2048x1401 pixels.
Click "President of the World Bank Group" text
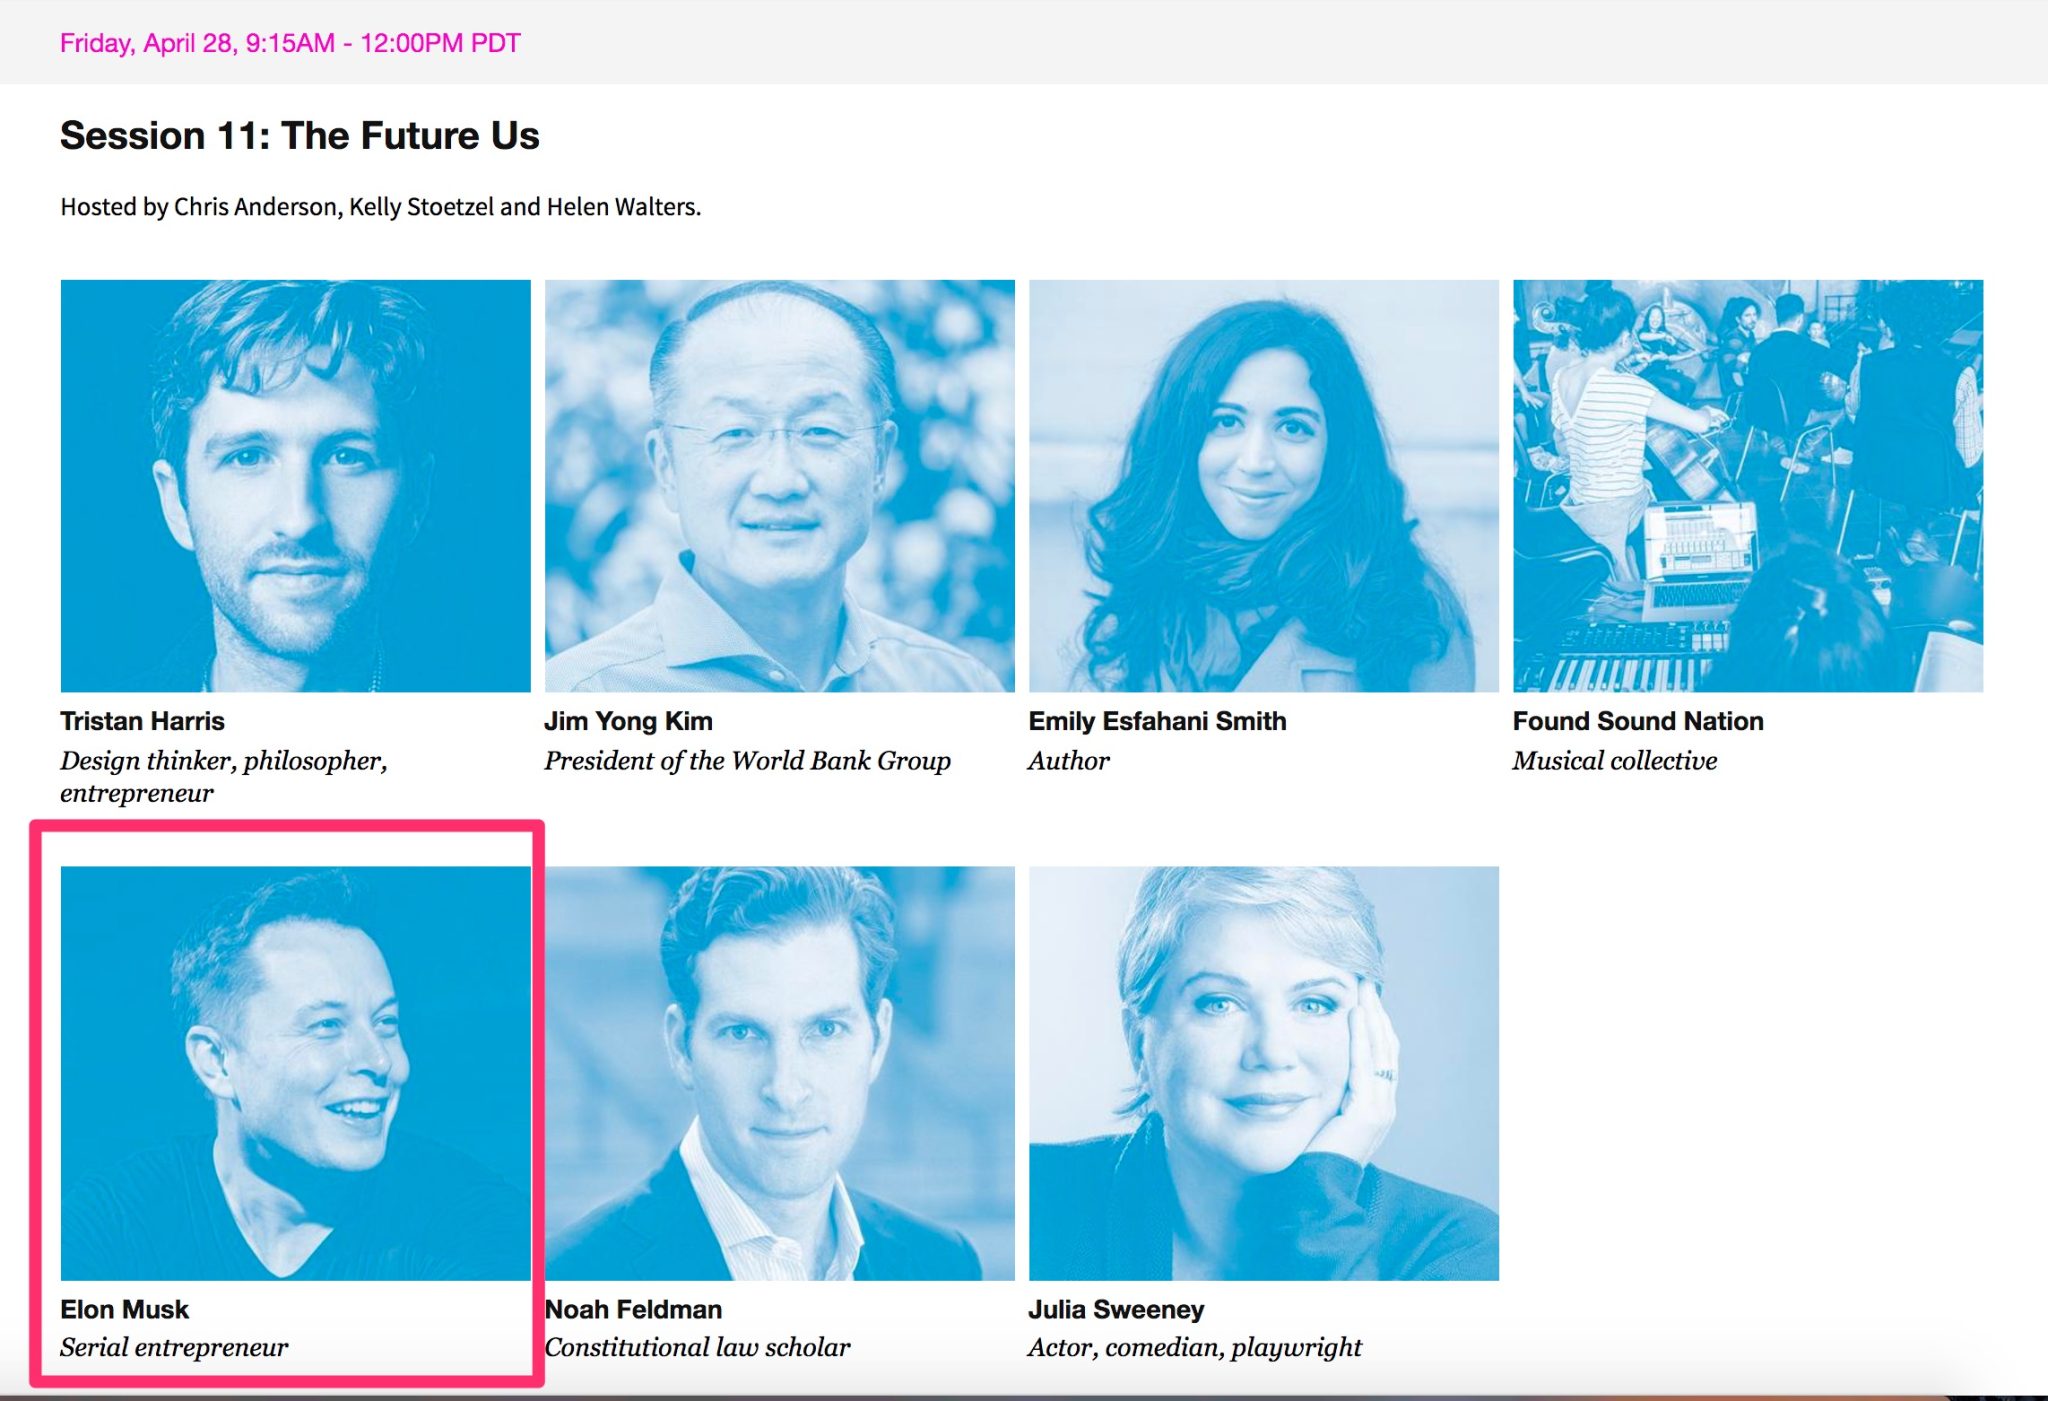[x=747, y=761]
